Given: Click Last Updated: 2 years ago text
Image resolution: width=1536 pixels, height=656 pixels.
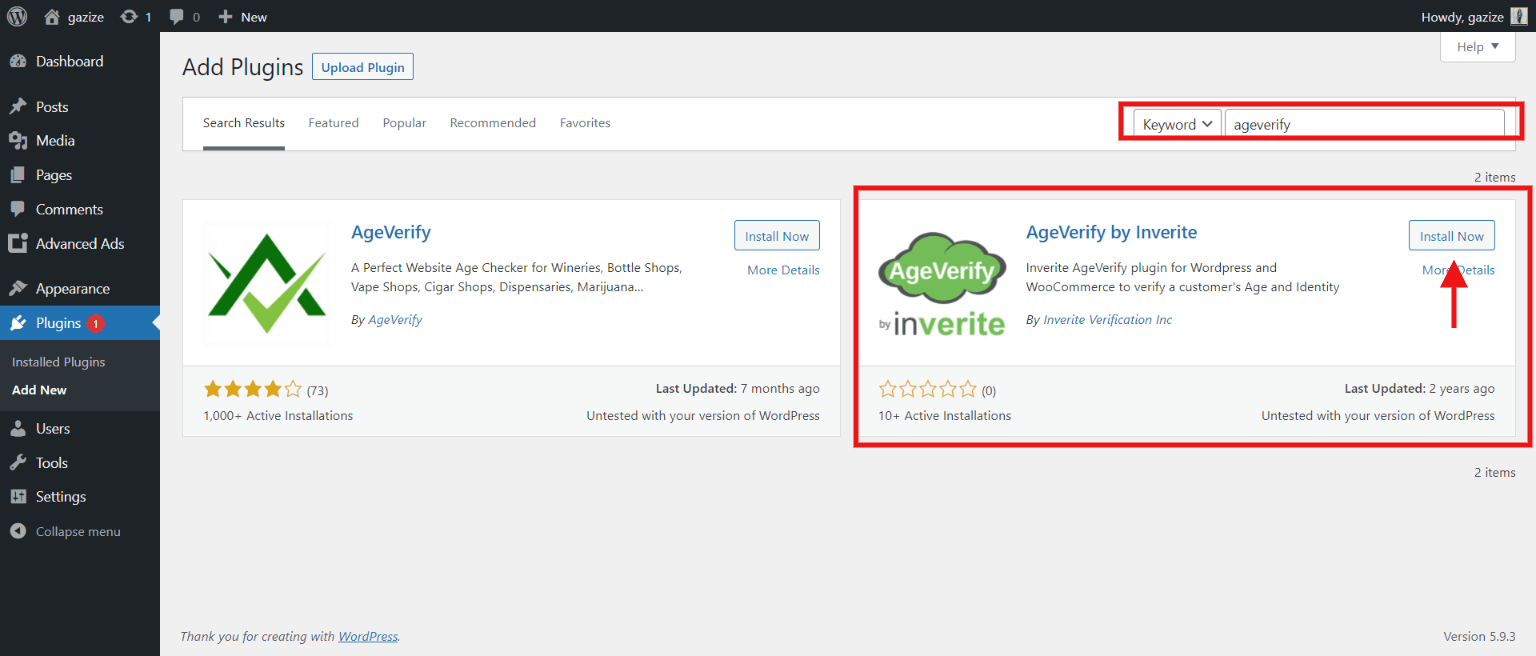Looking at the screenshot, I should coord(1420,388).
